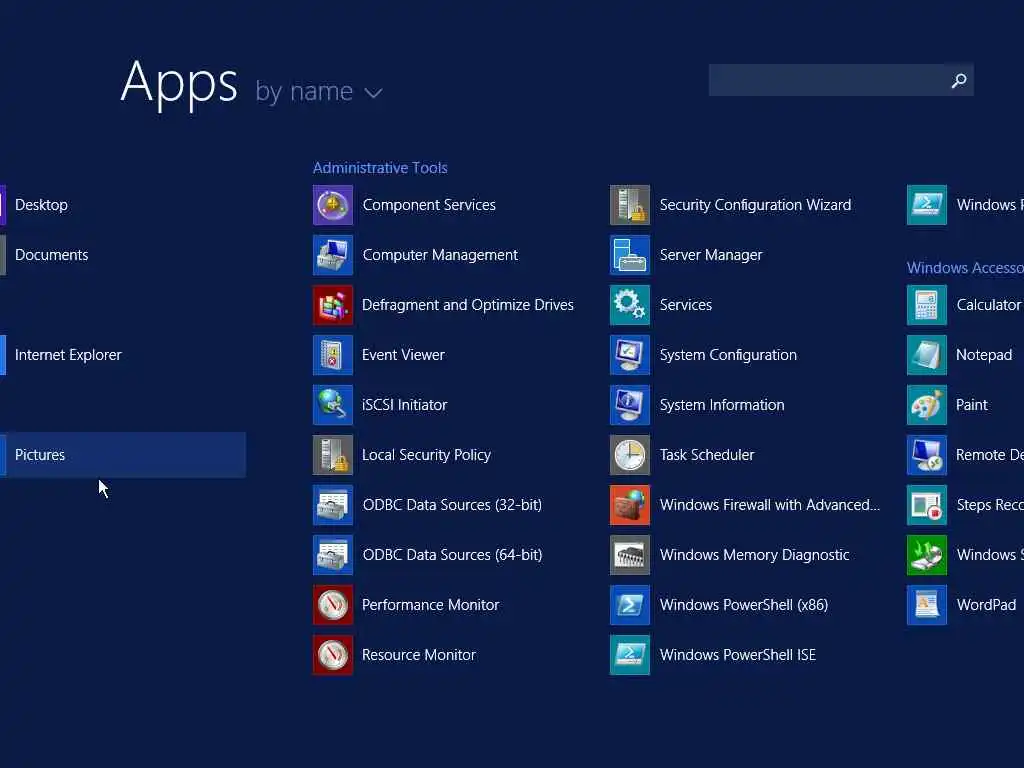
Task: Click the search magnifier button
Action: (x=959, y=80)
